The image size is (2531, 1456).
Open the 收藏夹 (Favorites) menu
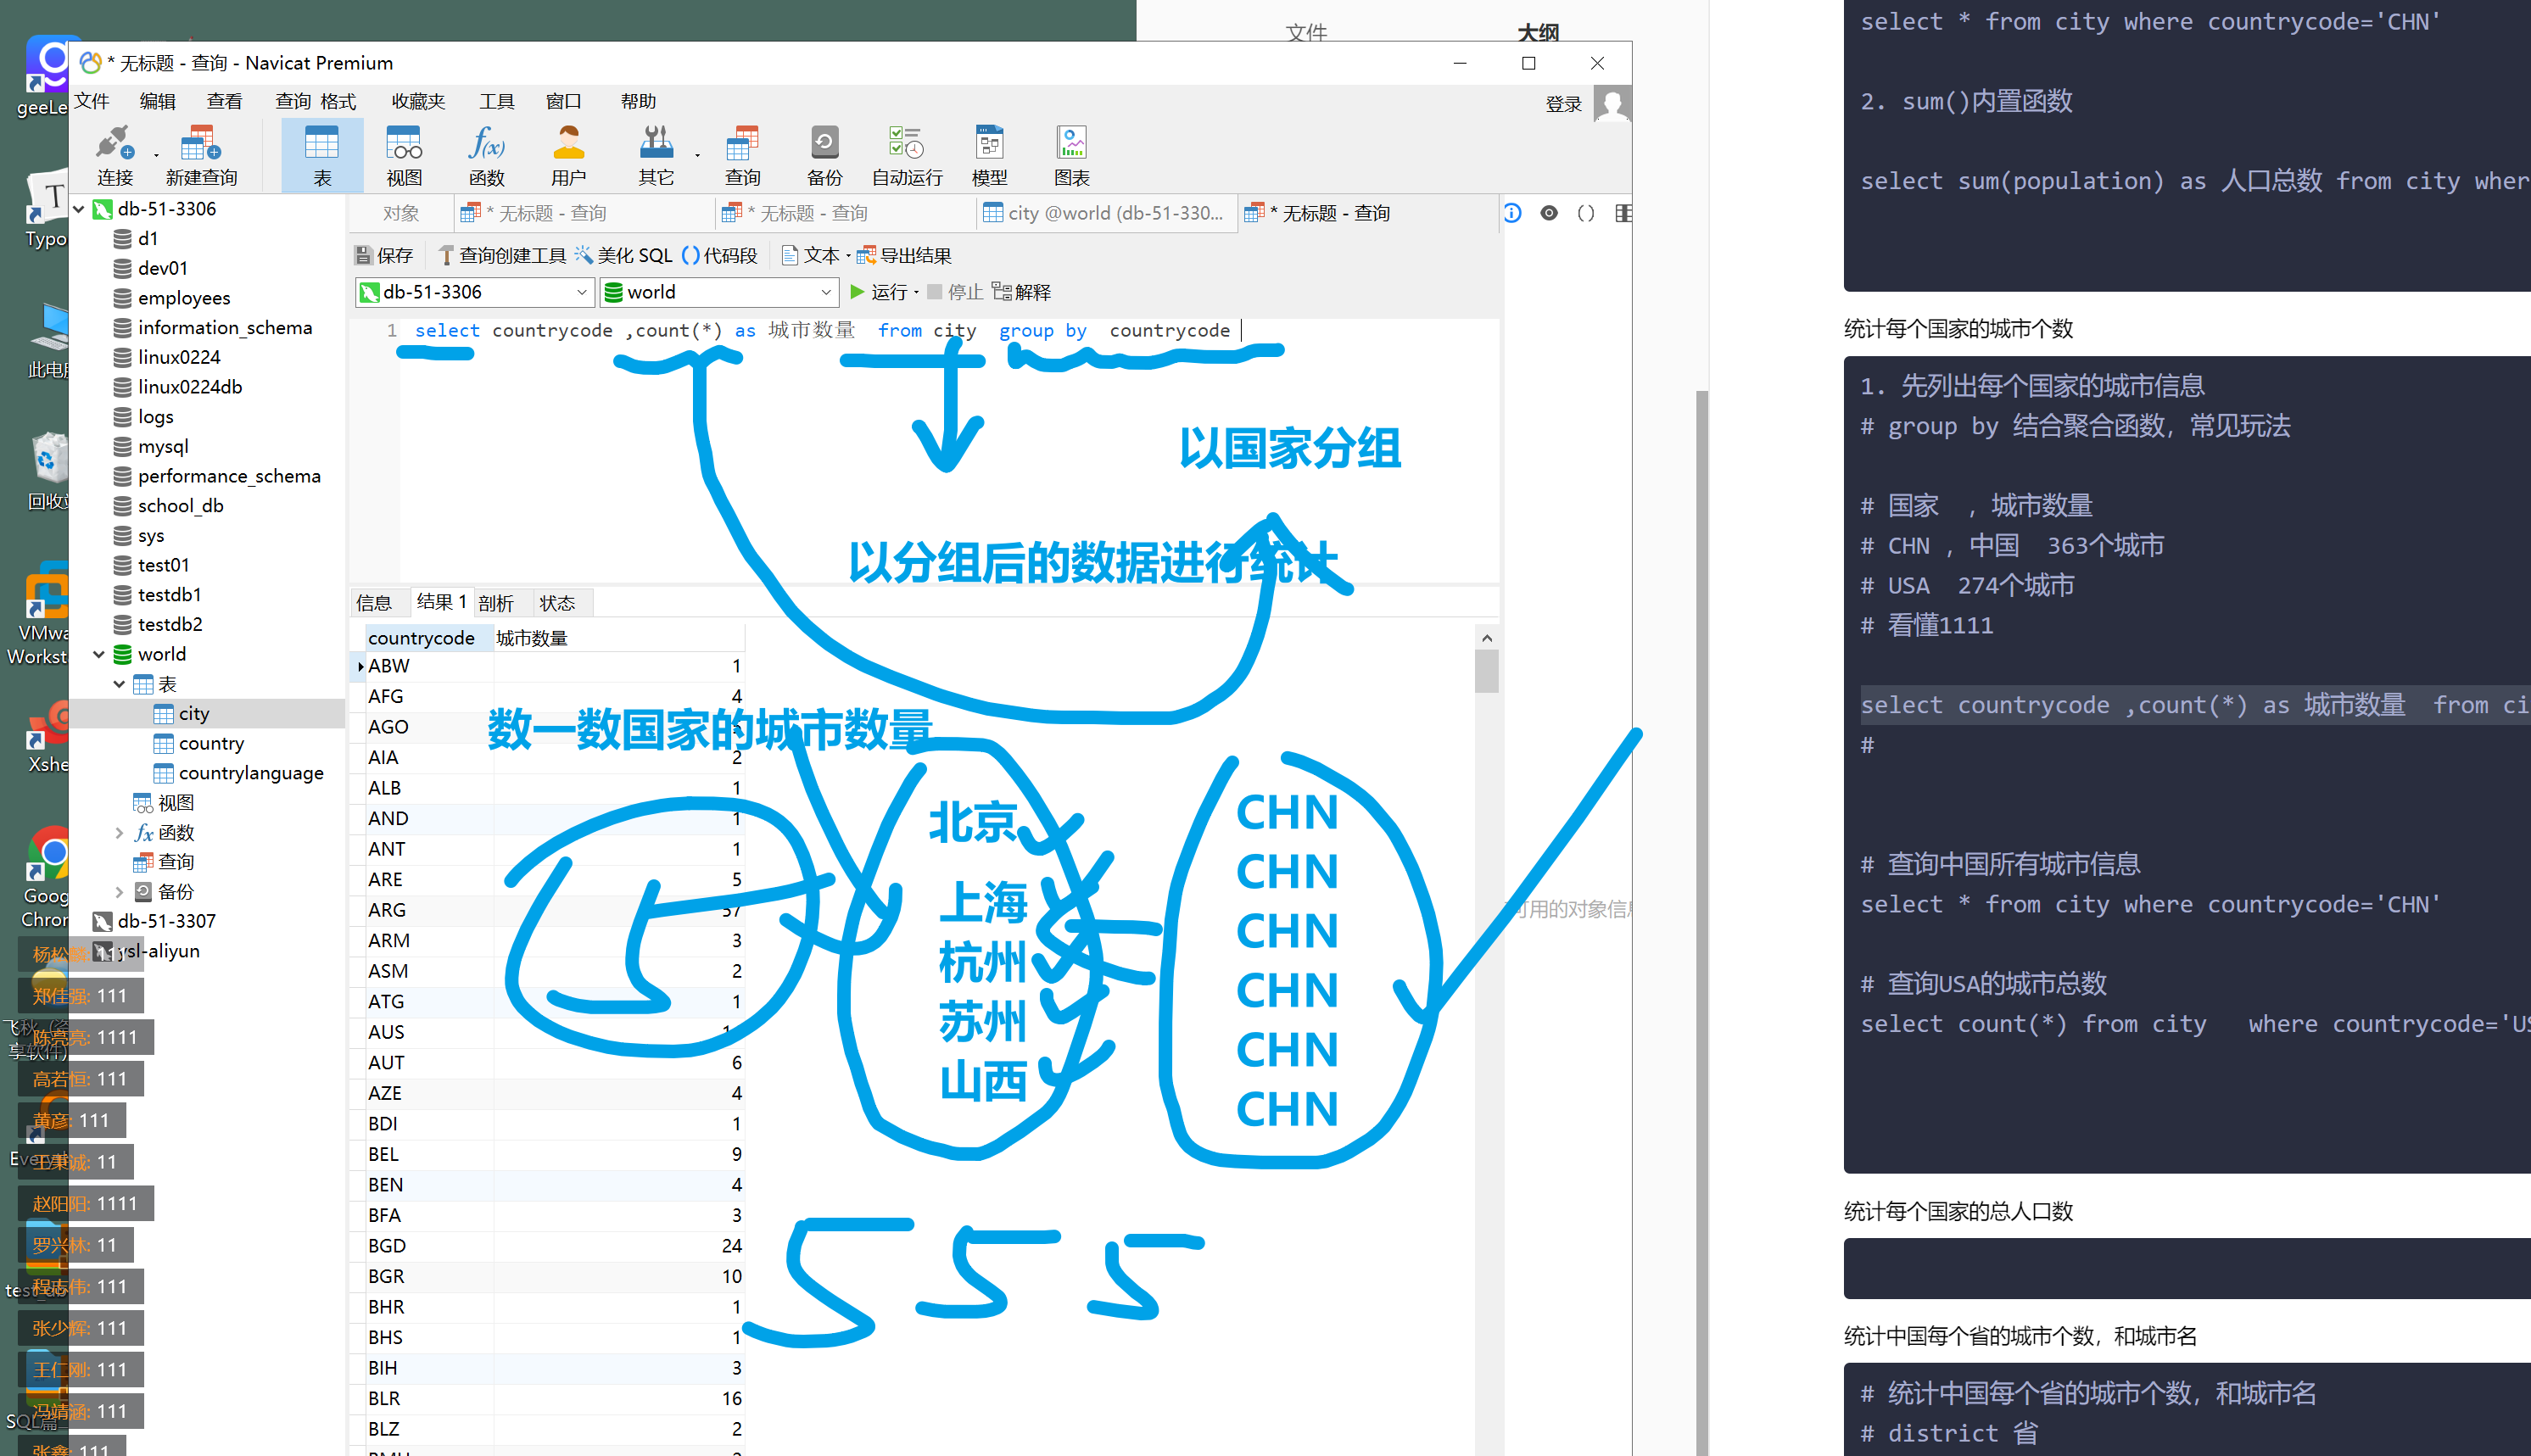pyautogui.click(x=417, y=101)
